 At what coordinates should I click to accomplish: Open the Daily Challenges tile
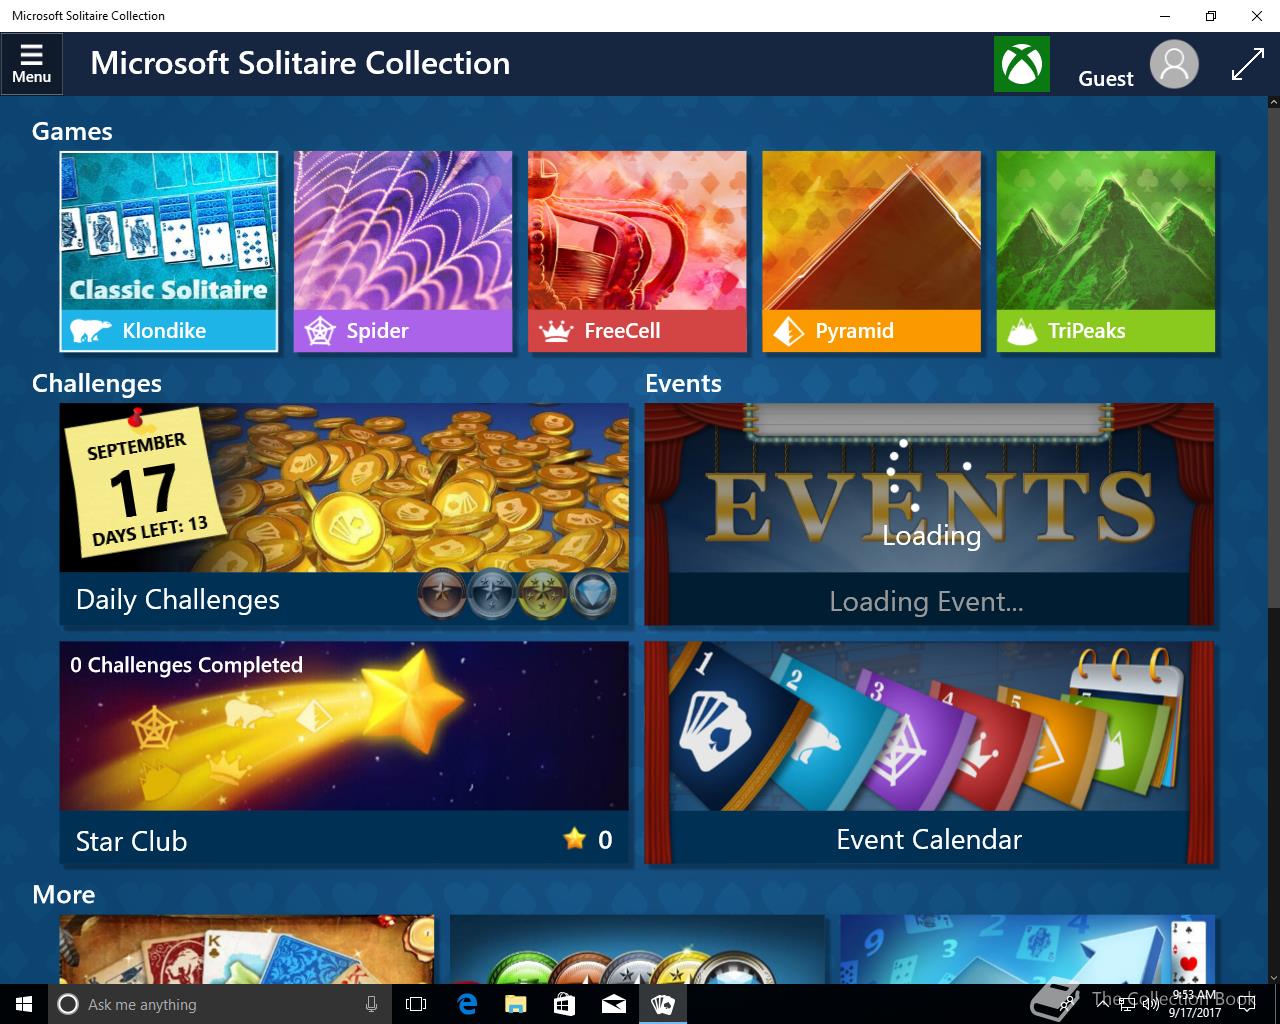(x=345, y=515)
